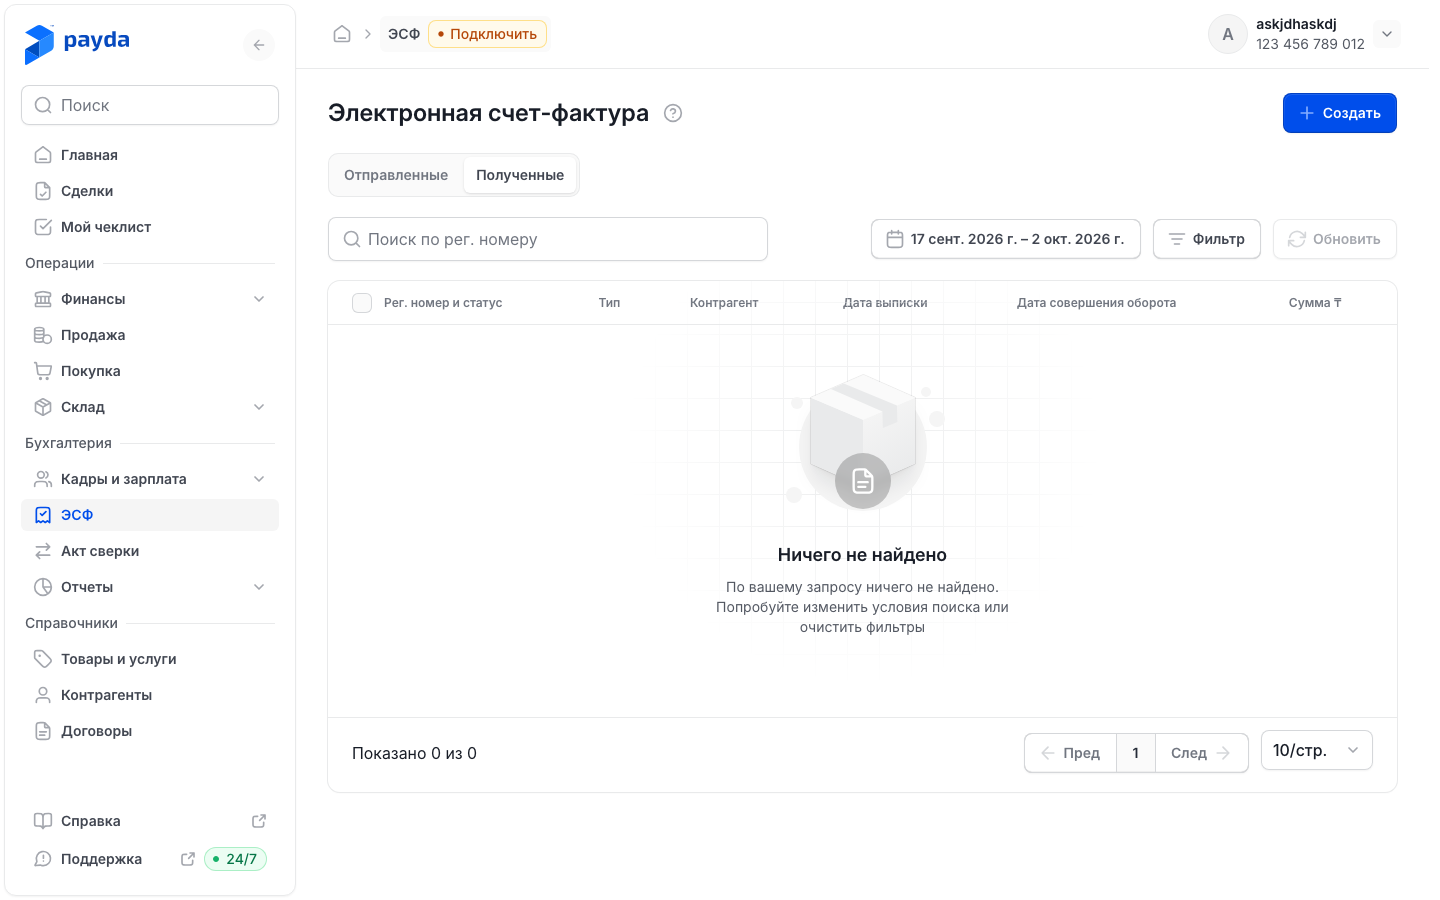Screen dimensions: 1440x900
Task: Open home via breadcrumb house icon
Action: pyautogui.click(x=342, y=34)
